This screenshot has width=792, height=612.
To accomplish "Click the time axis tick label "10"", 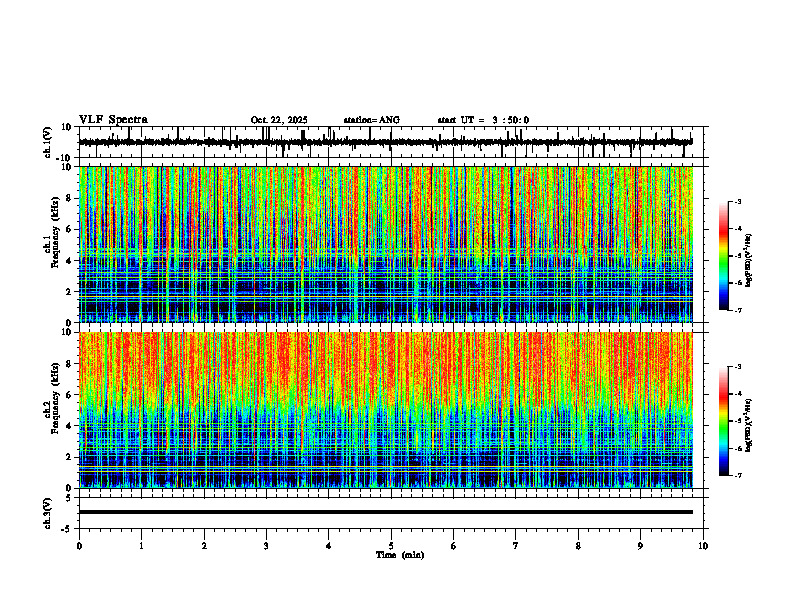I will pyautogui.click(x=703, y=546).
